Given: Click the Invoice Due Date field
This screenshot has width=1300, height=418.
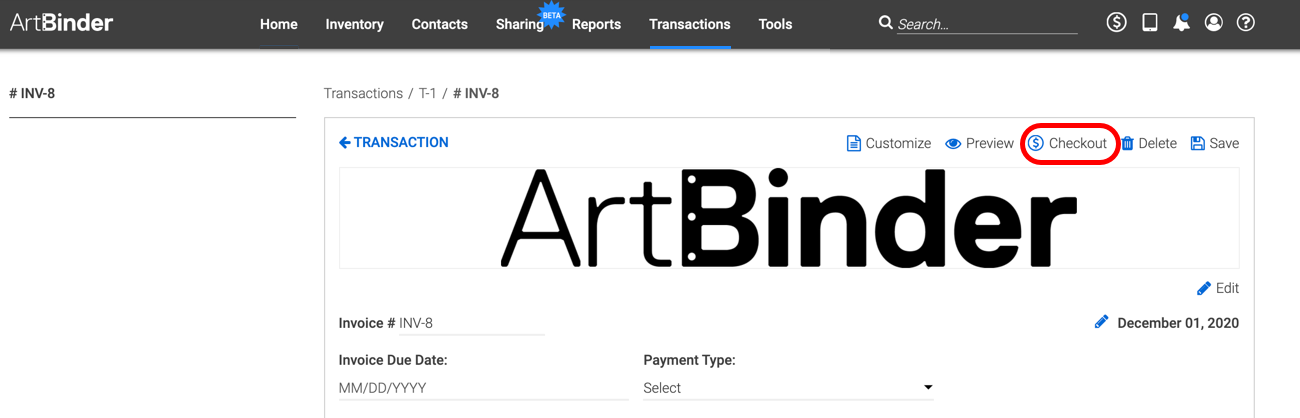Looking at the screenshot, I should [x=484, y=388].
